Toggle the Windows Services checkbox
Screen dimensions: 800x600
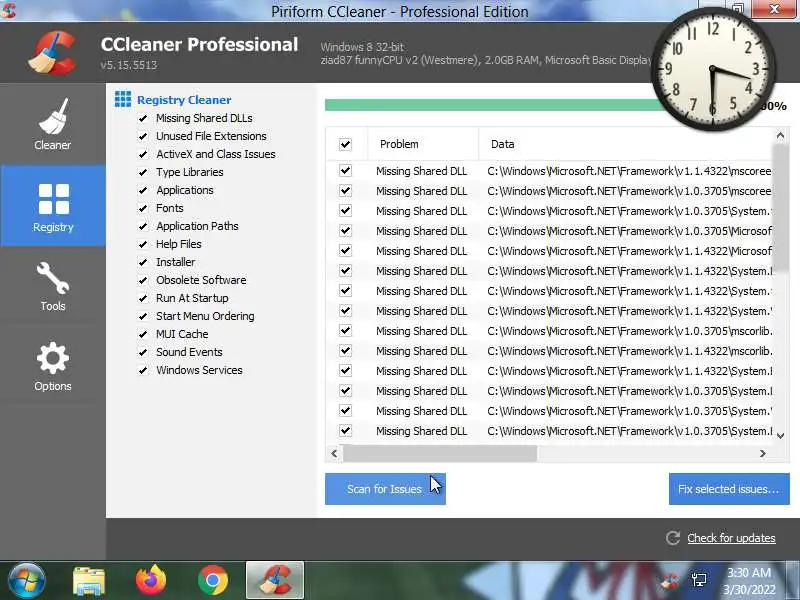pyautogui.click(x=143, y=370)
